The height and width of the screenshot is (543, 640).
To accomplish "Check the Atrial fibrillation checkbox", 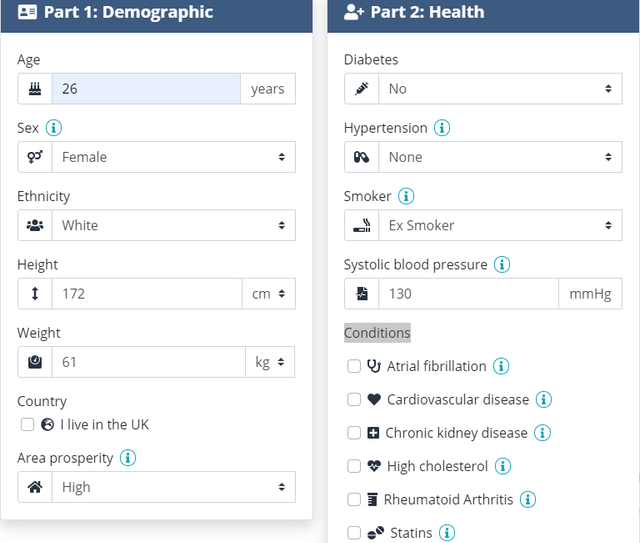I will click(x=354, y=367).
